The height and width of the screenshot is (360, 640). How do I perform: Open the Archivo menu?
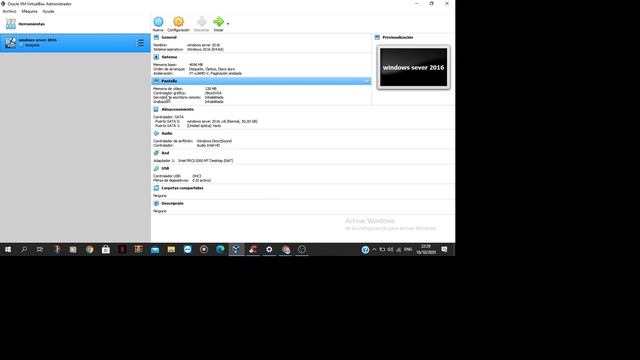pos(9,11)
